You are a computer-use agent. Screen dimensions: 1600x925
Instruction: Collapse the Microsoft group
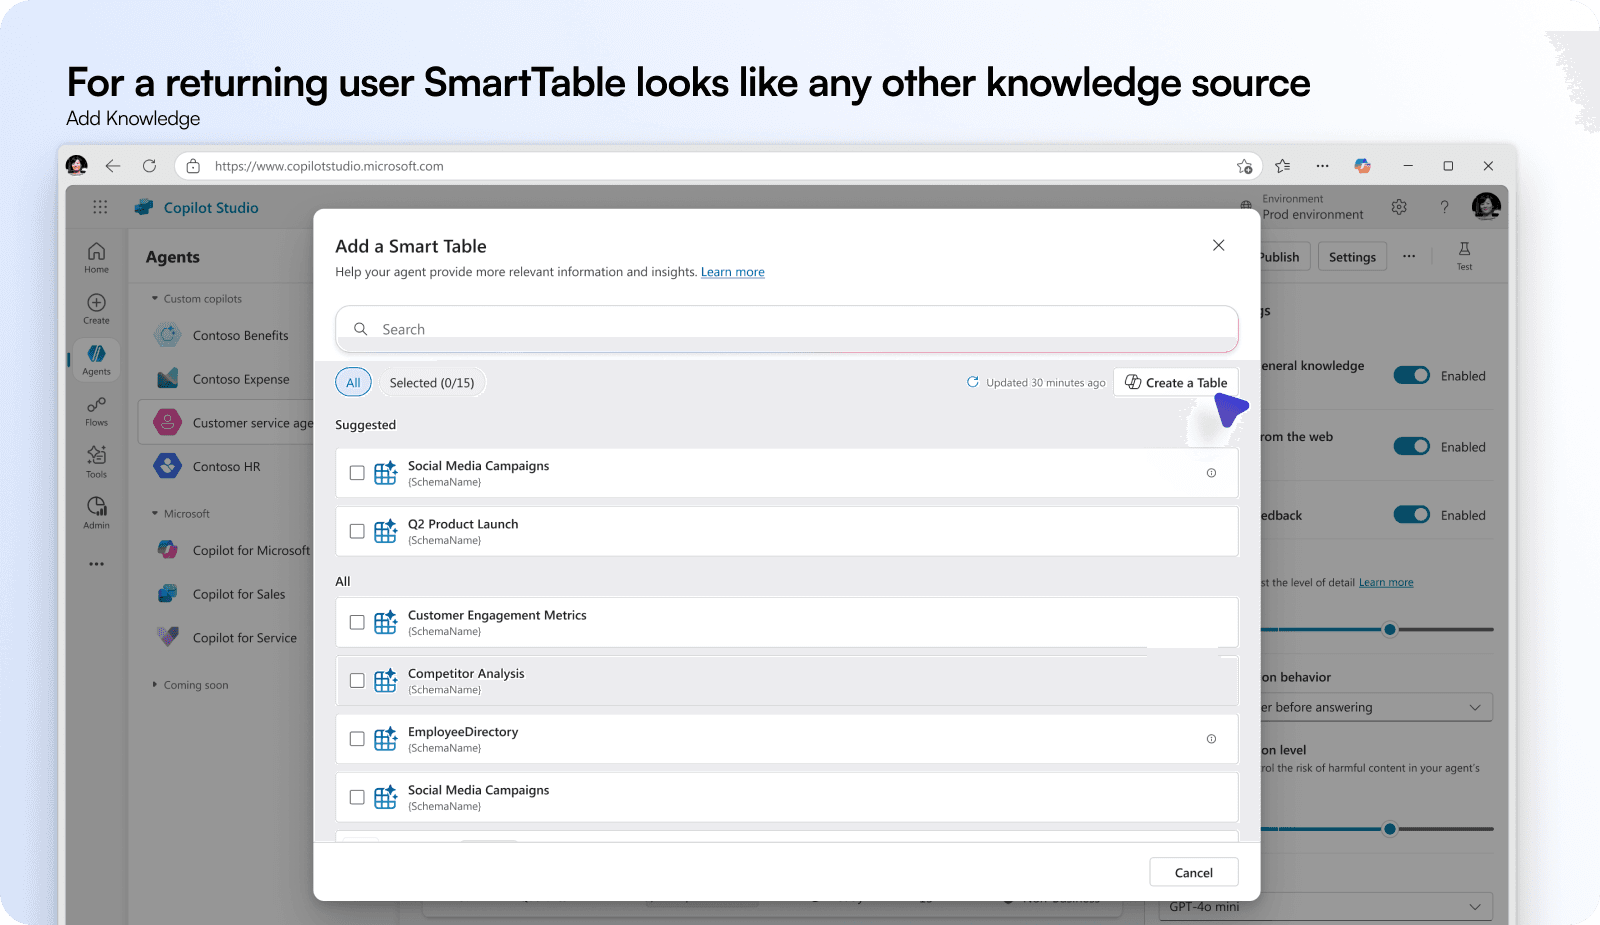155,513
